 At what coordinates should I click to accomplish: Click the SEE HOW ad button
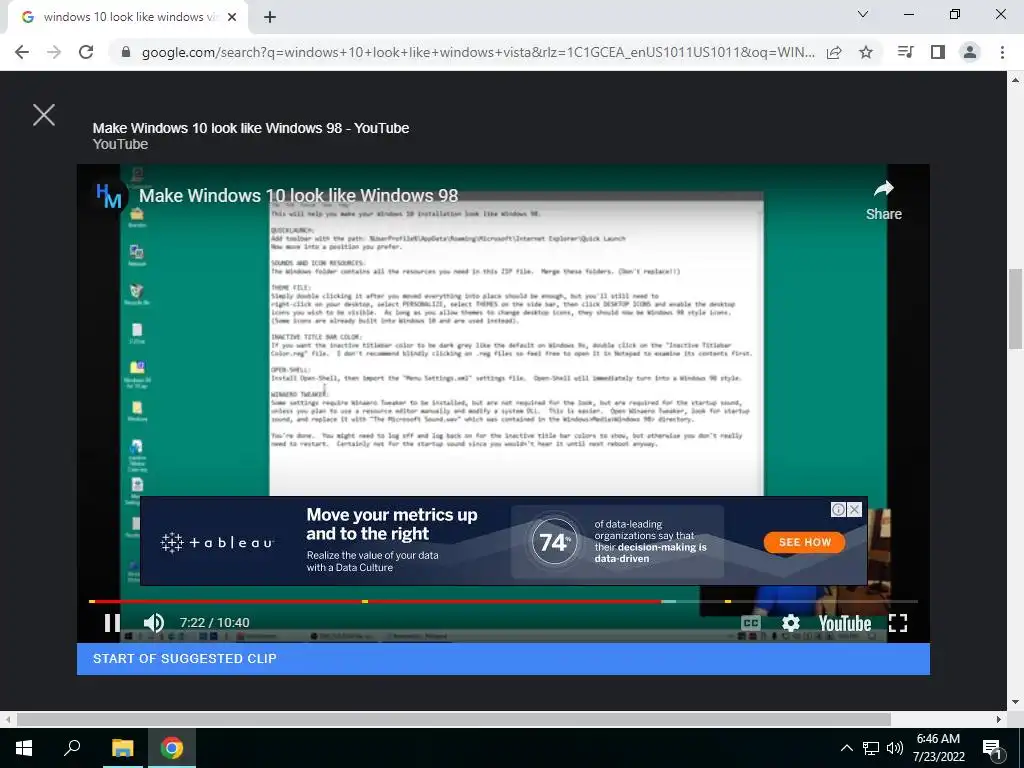pos(805,542)
